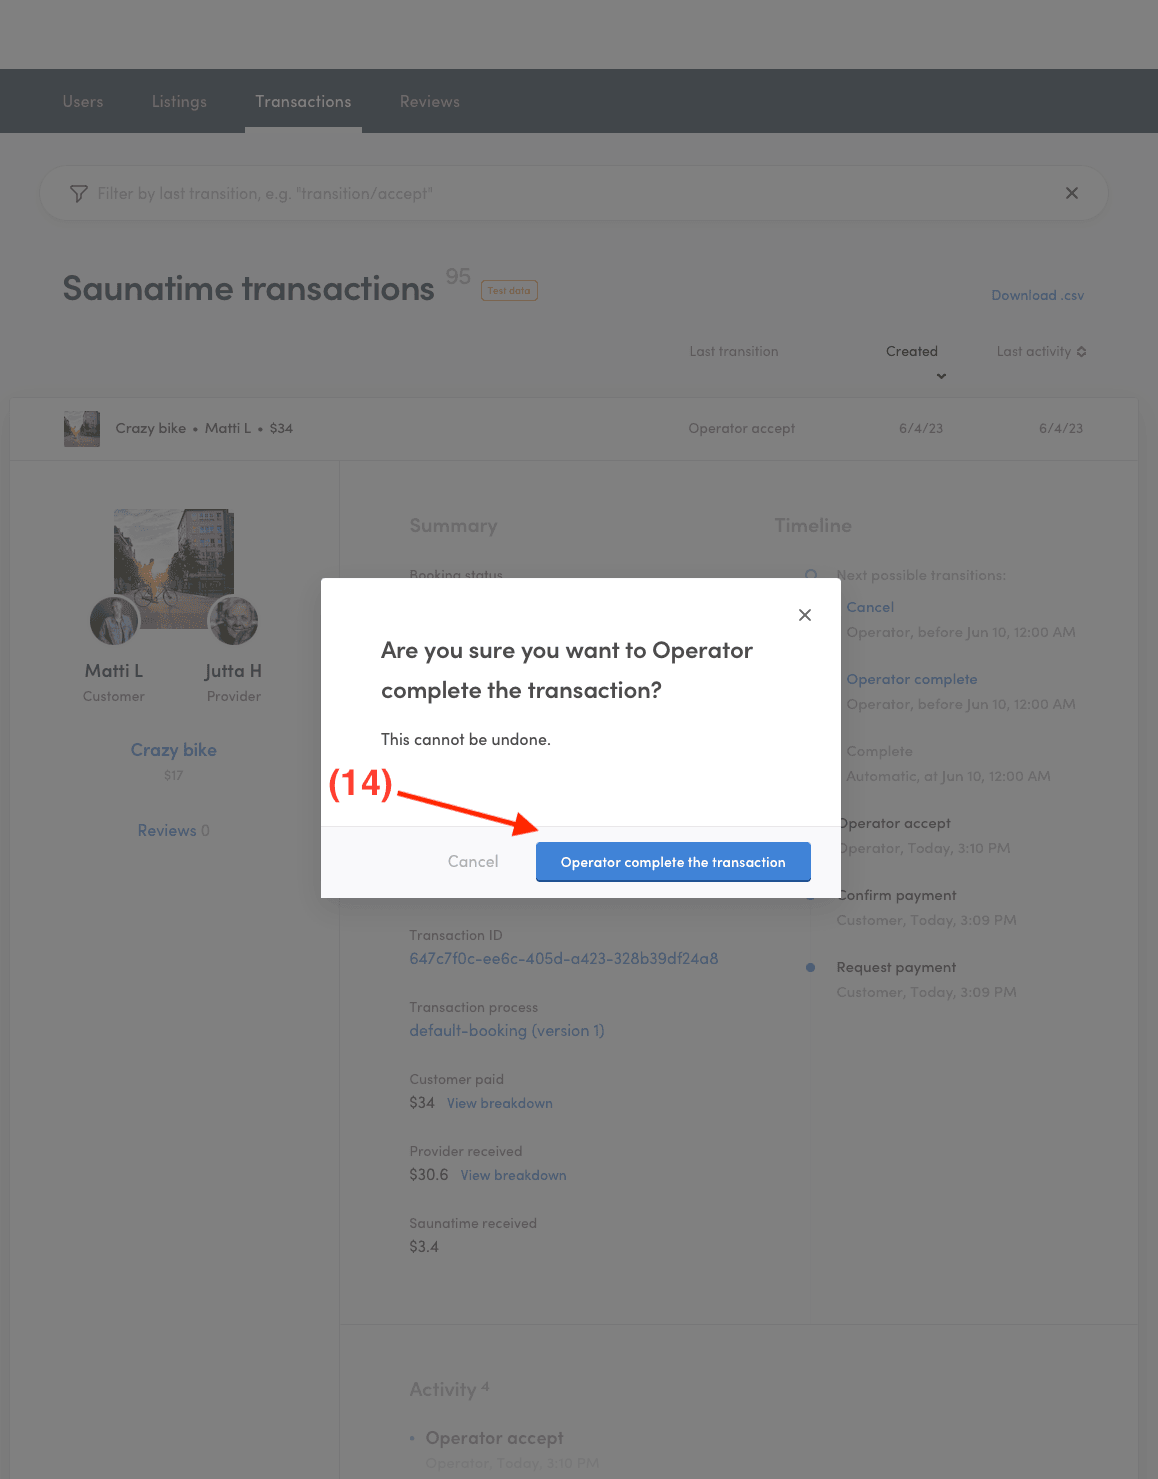
Task: Open the Reviews tab
Action: [430, 102]
